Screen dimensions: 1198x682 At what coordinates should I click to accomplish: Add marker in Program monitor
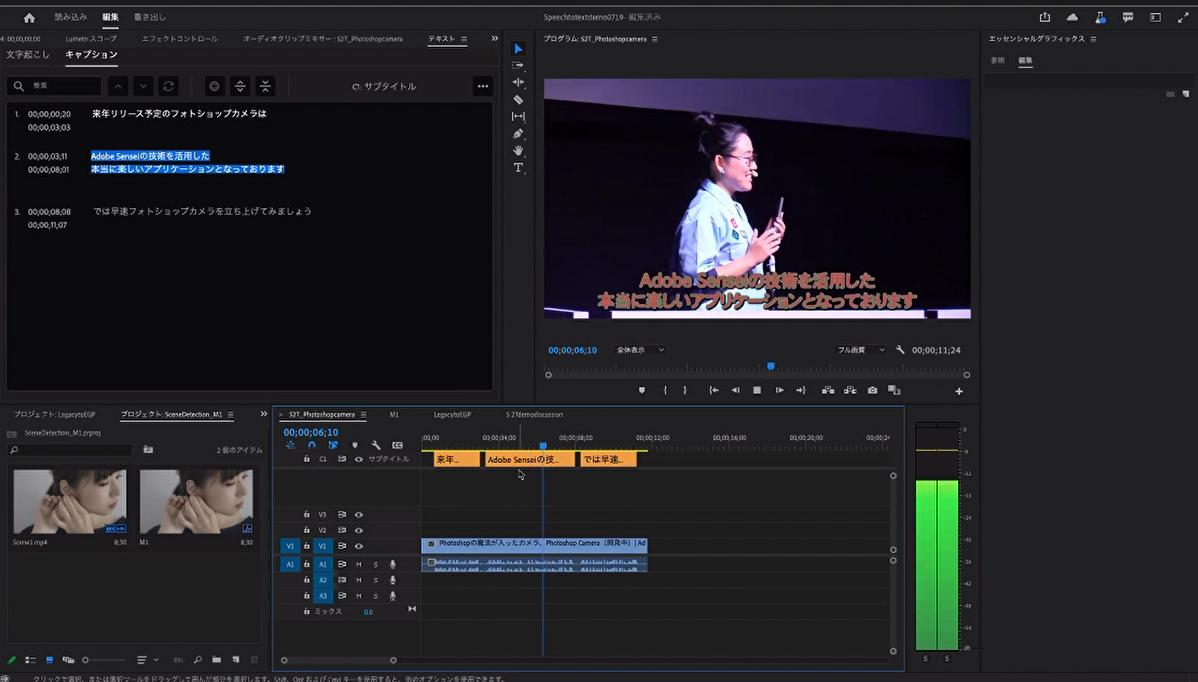coord(642,390)
